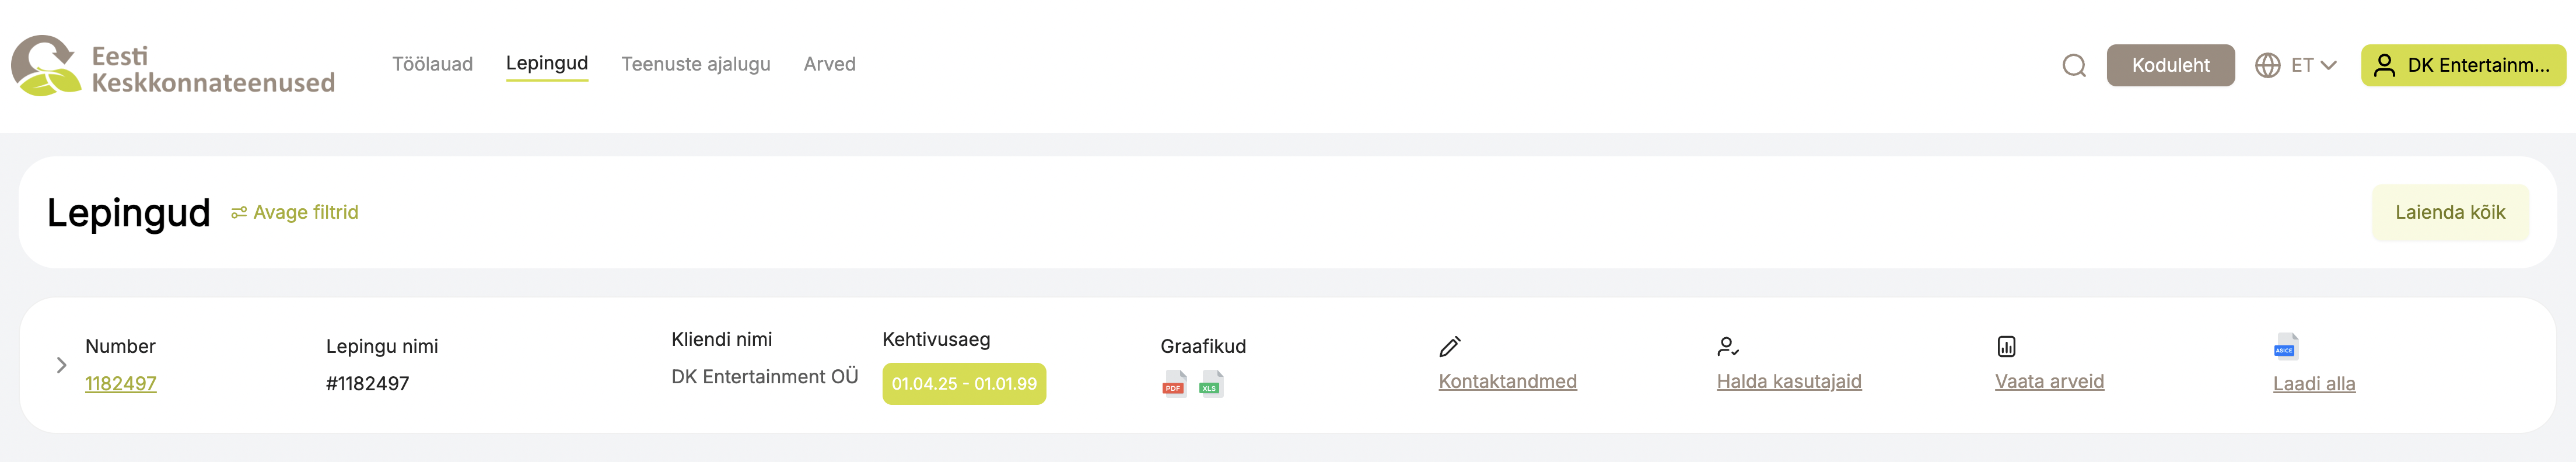Download the PDF schedule file
The width and height of the screenshot is (2576, 462).
tap(1174, 384)
